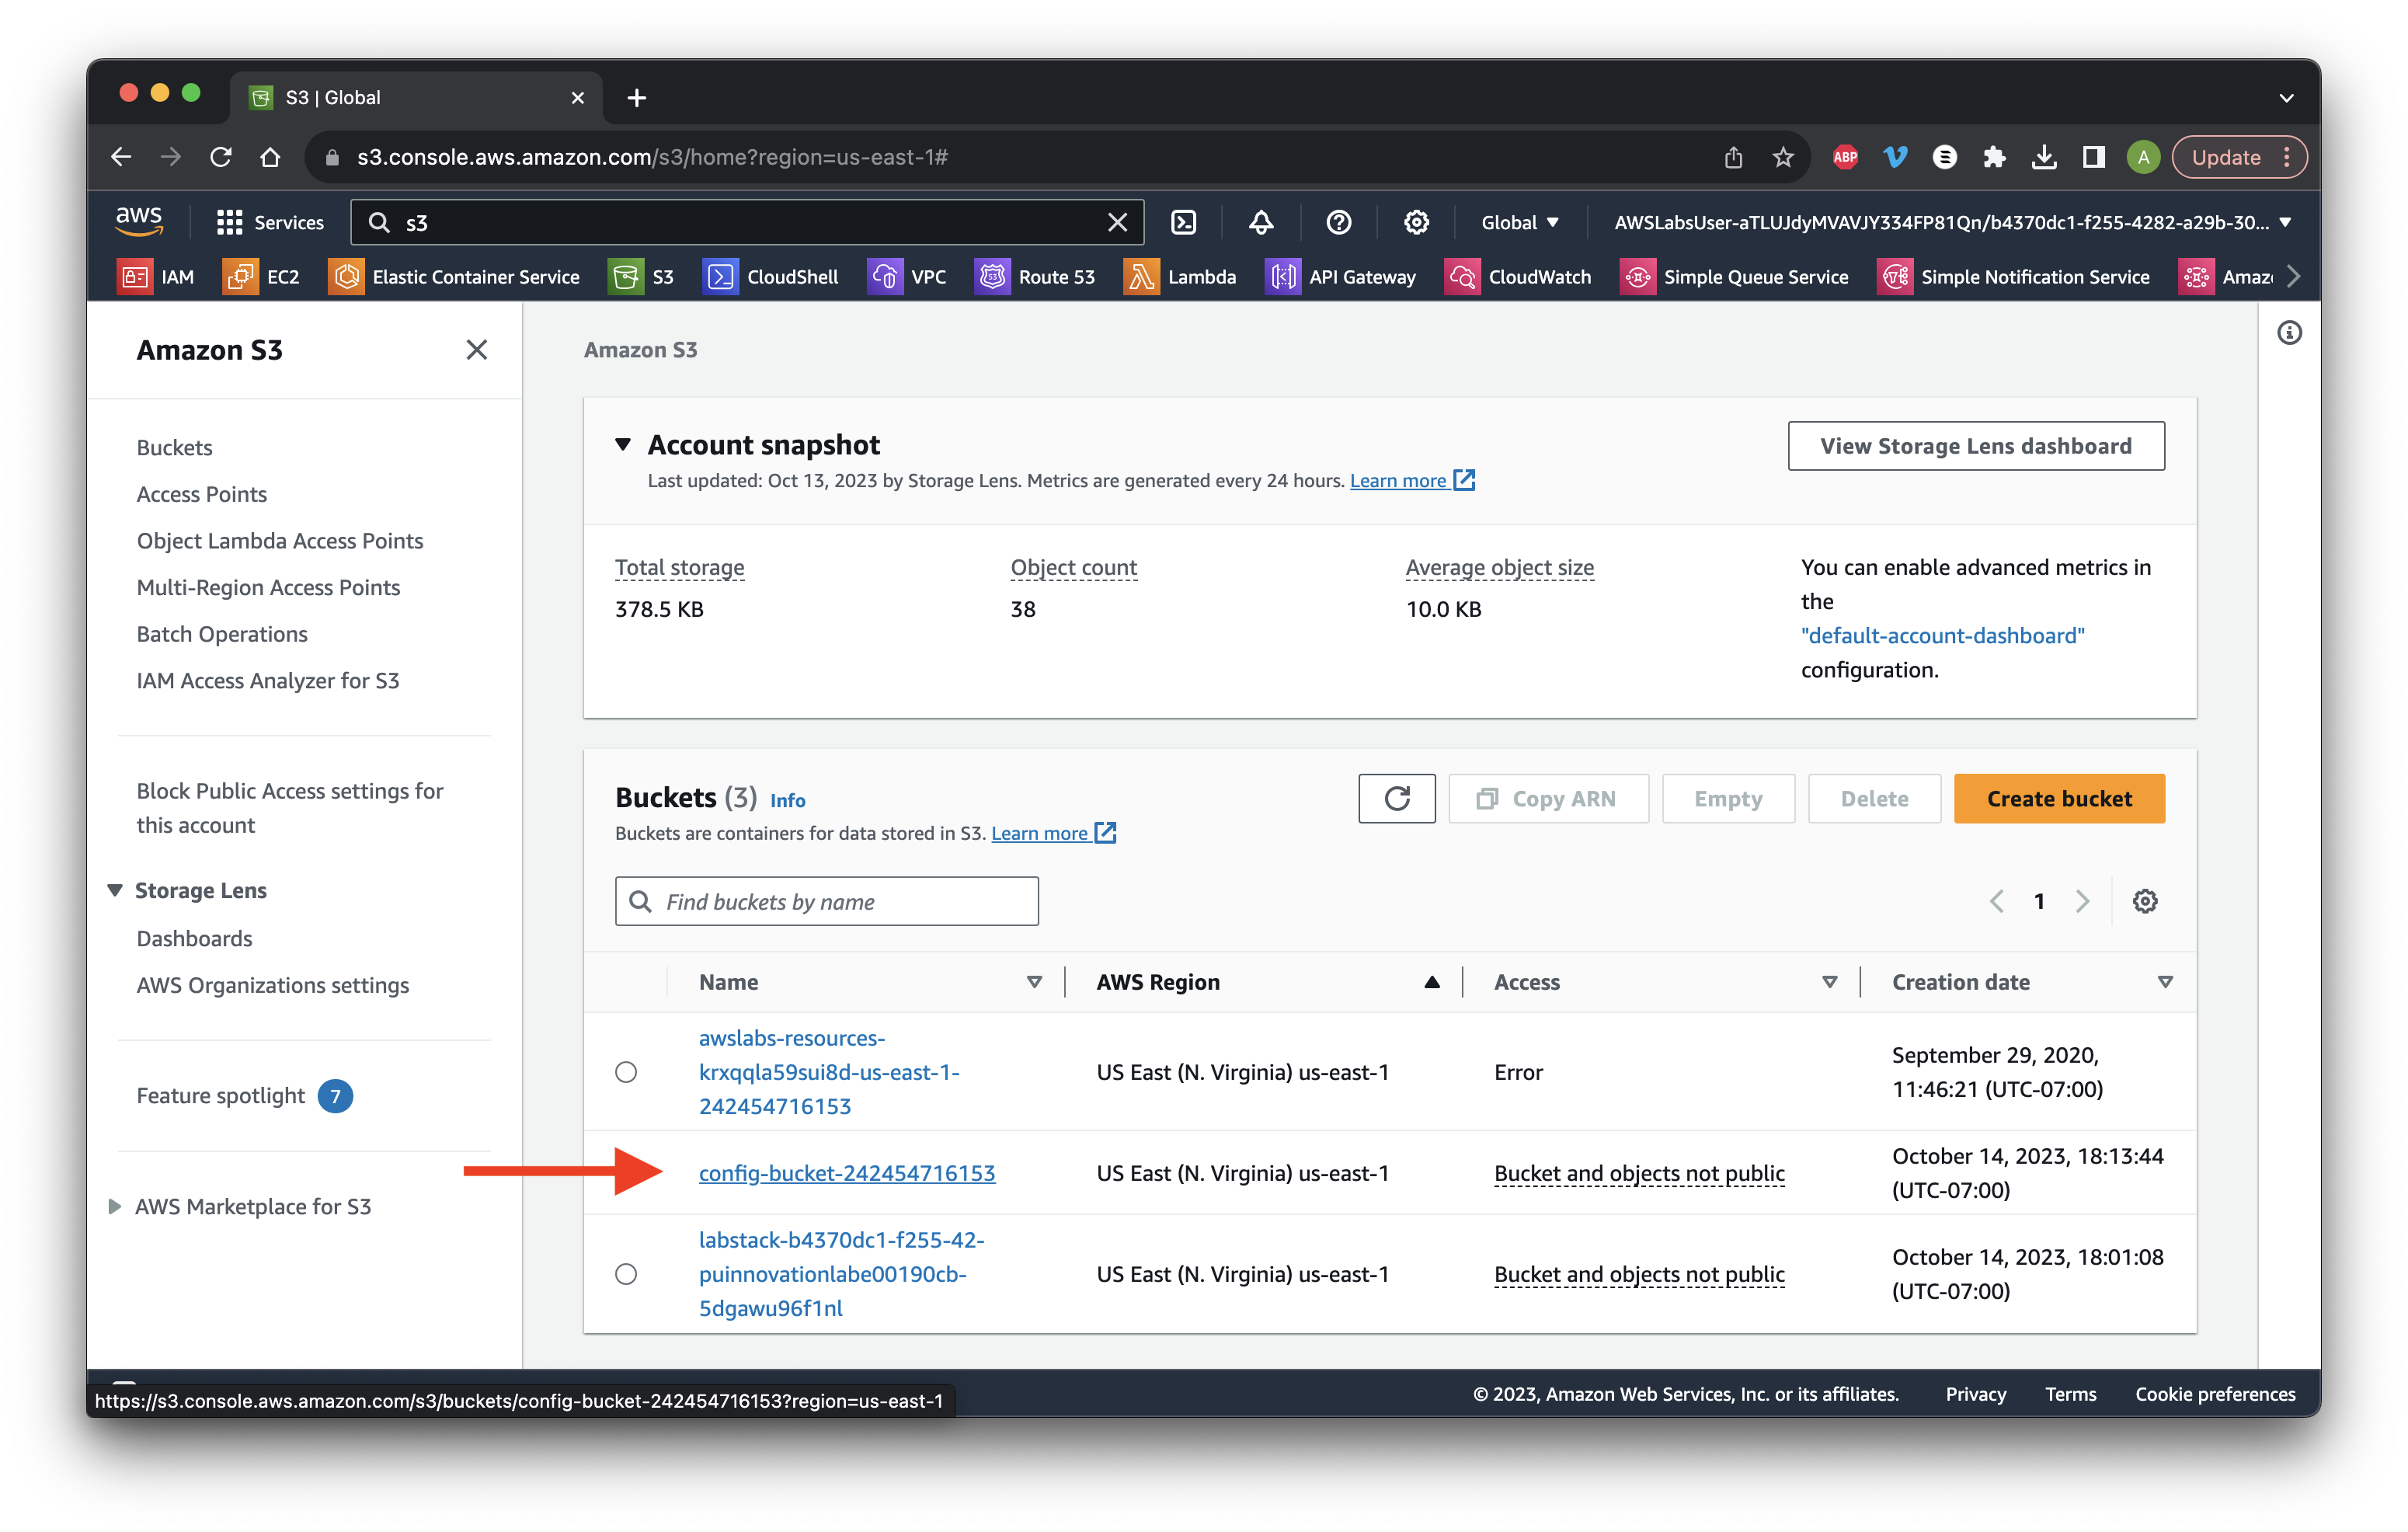Open the default-account-dashboard link
This screenshot has width=2408, height=1532.
coord(1942,635)
